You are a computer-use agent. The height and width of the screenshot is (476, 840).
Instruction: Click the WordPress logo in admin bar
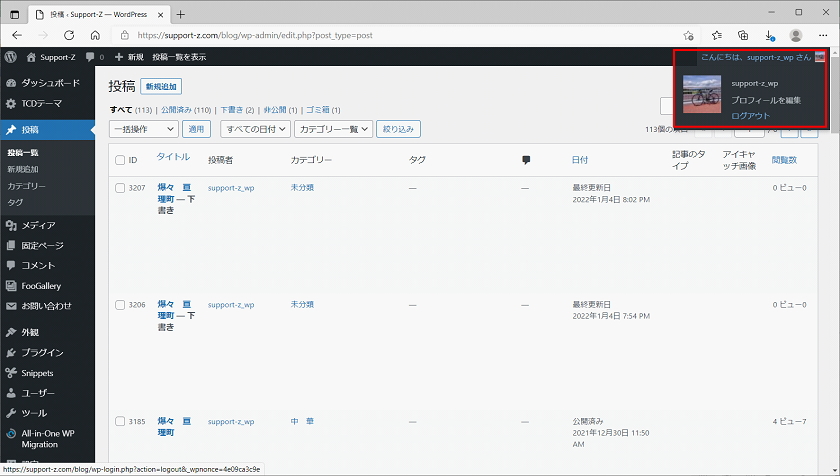pyautogui.click(x=10, y=57)
